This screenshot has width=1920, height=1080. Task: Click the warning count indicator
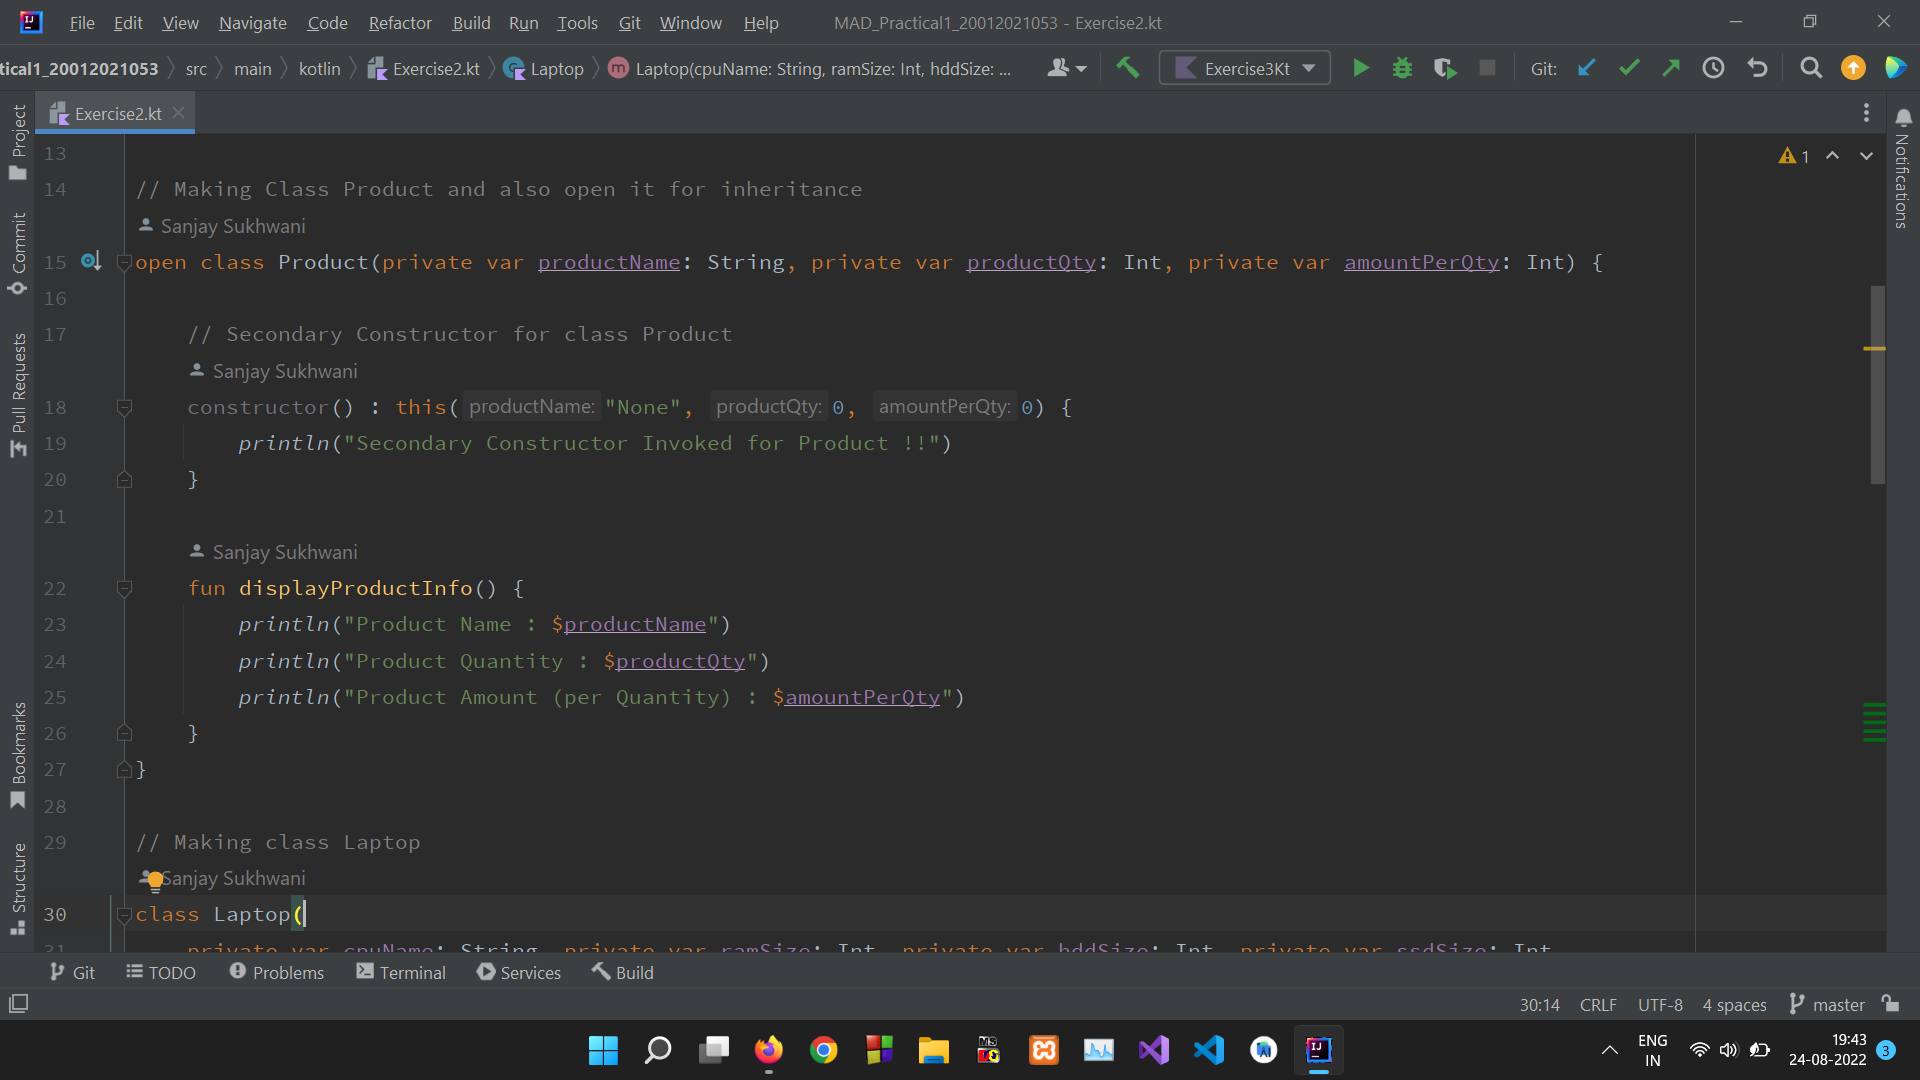1794,156
